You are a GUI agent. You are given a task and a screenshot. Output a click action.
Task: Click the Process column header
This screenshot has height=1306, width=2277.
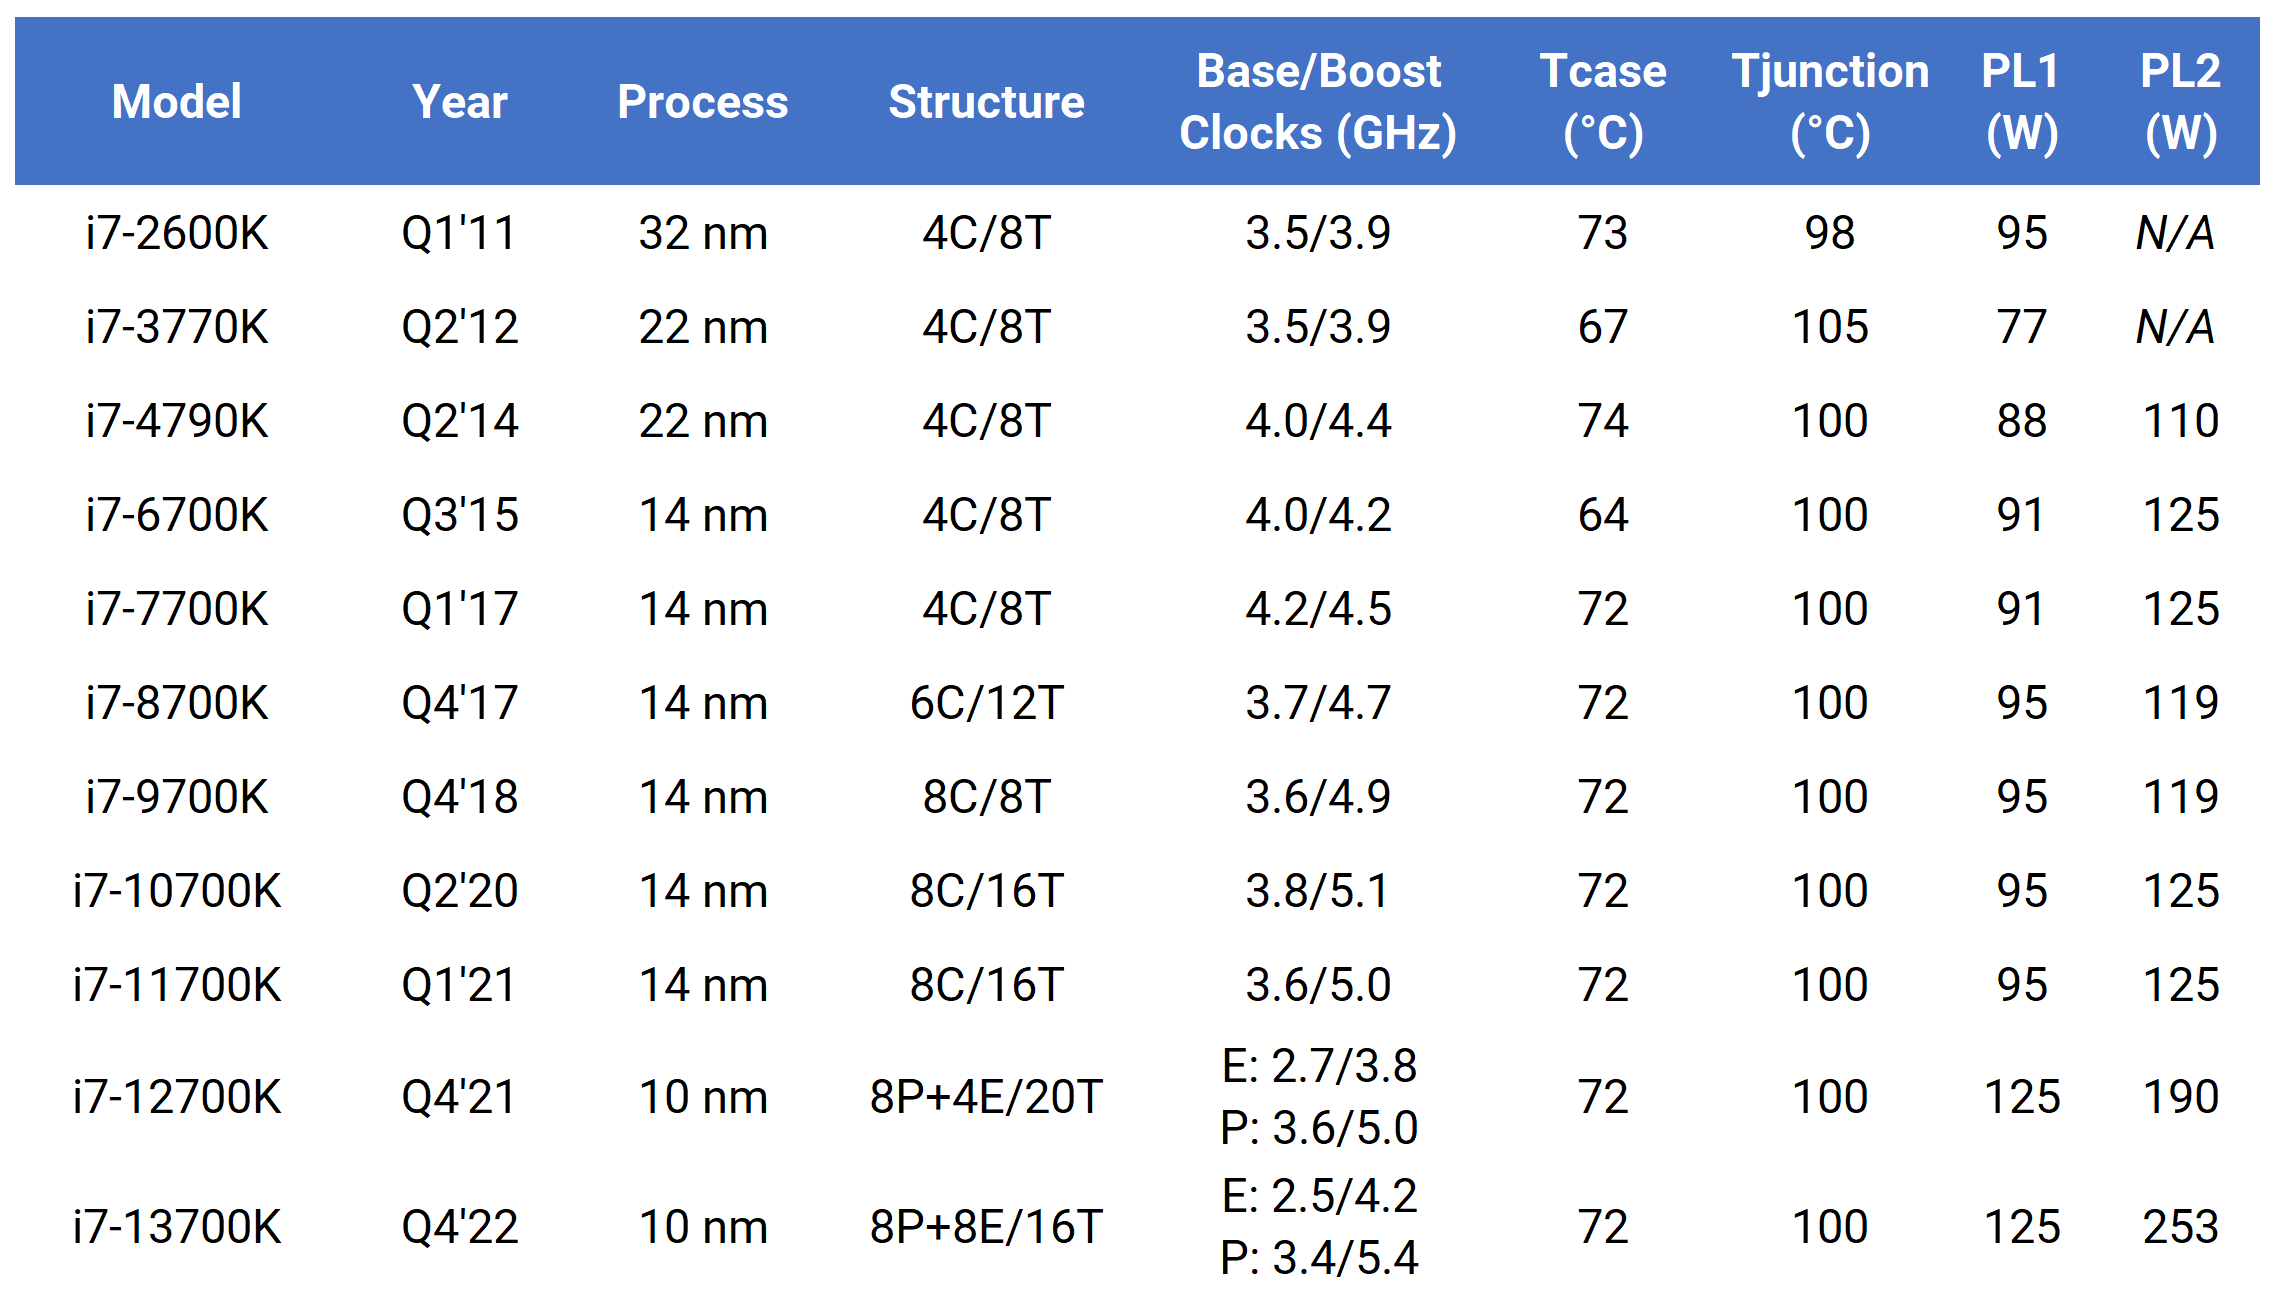[x=703, y=102]
